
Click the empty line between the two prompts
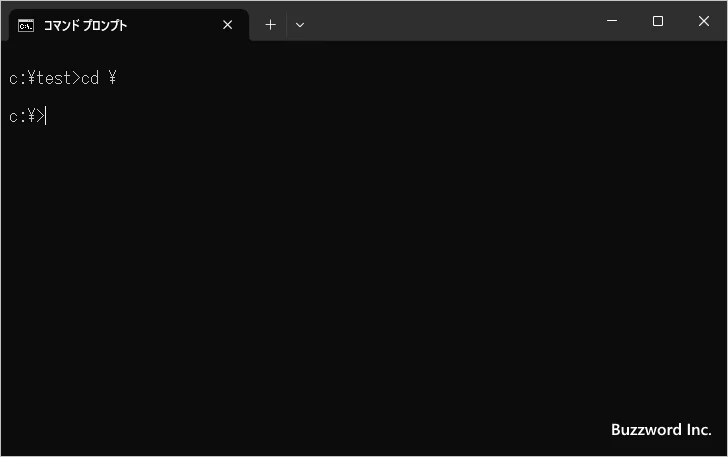(200, 97)
